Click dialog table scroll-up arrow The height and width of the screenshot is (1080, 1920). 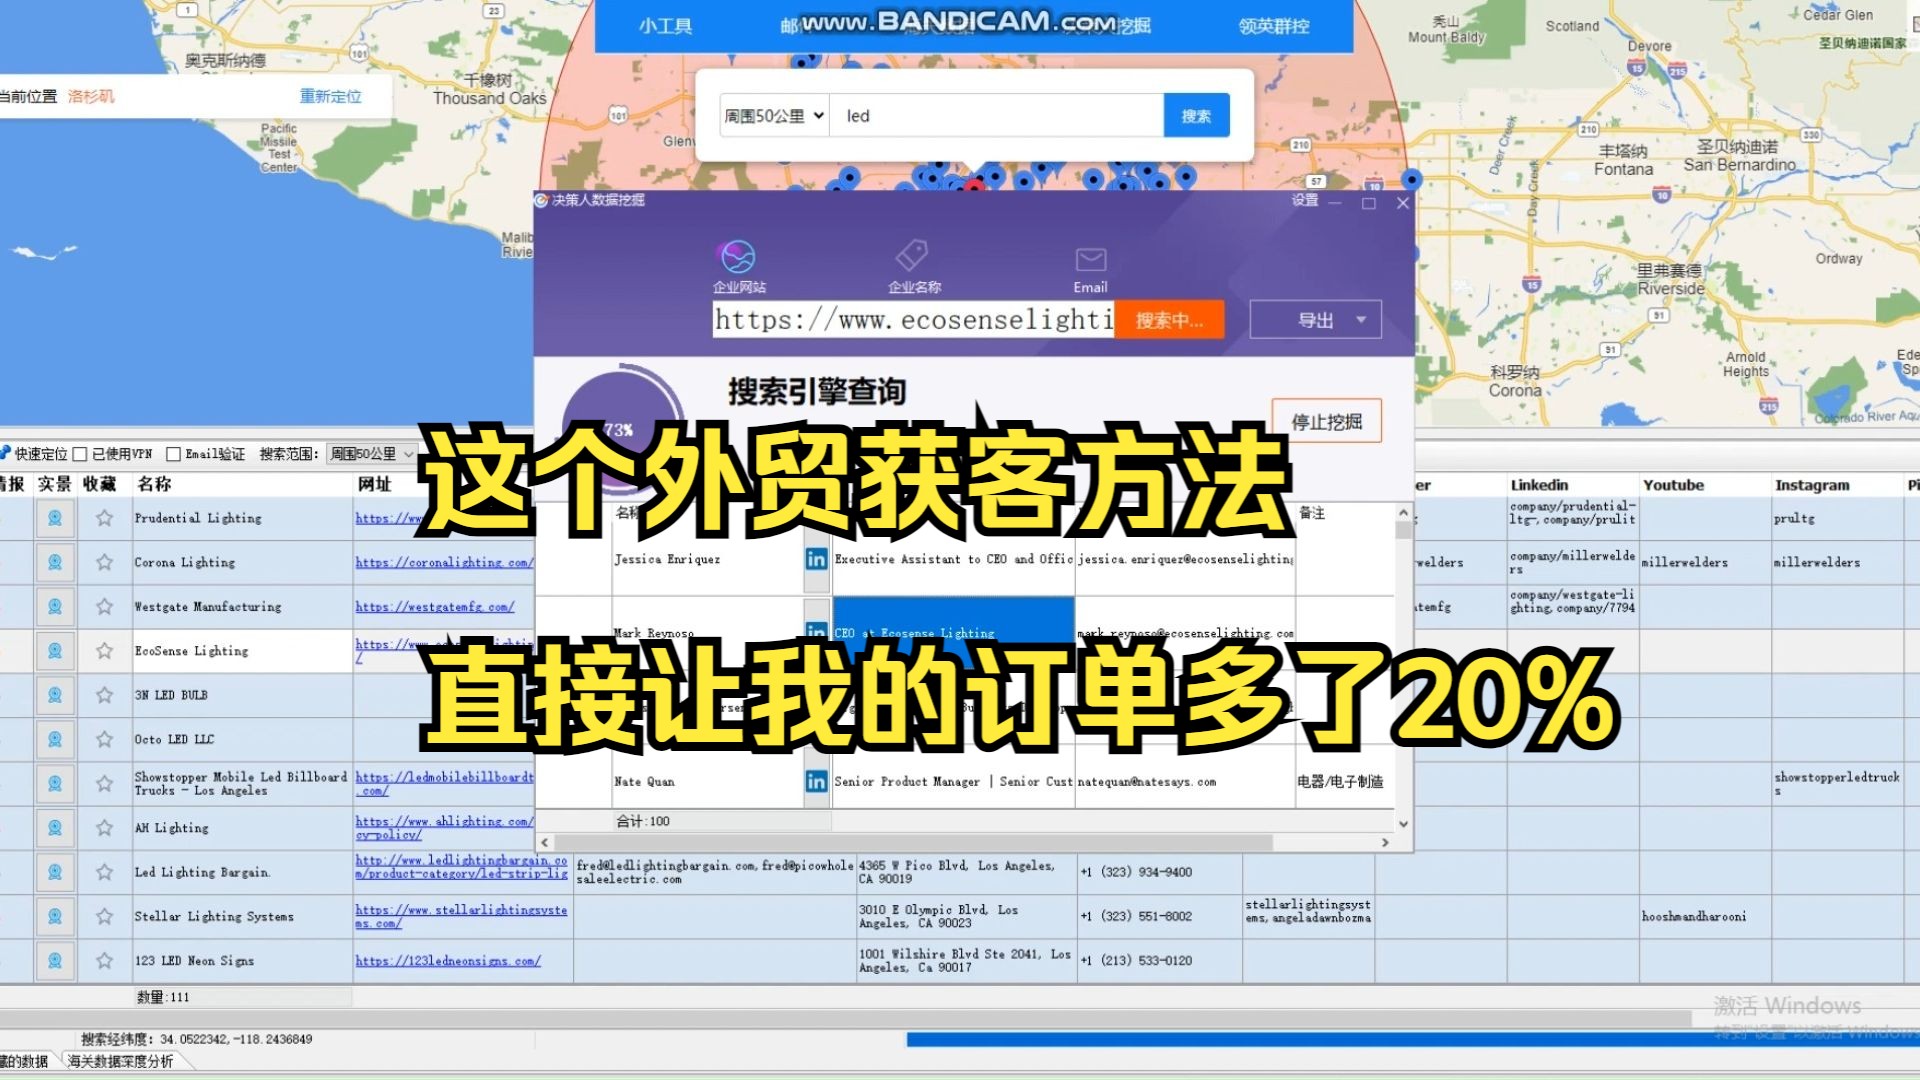tap(1403, 513)
